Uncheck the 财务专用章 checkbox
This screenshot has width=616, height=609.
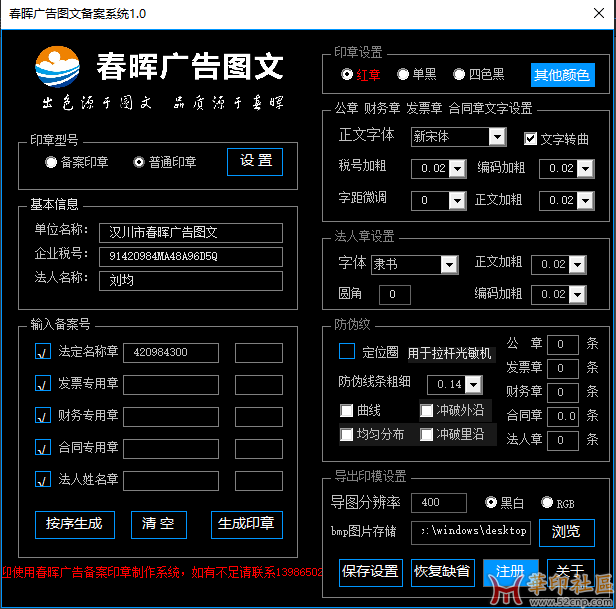(43, 415)
